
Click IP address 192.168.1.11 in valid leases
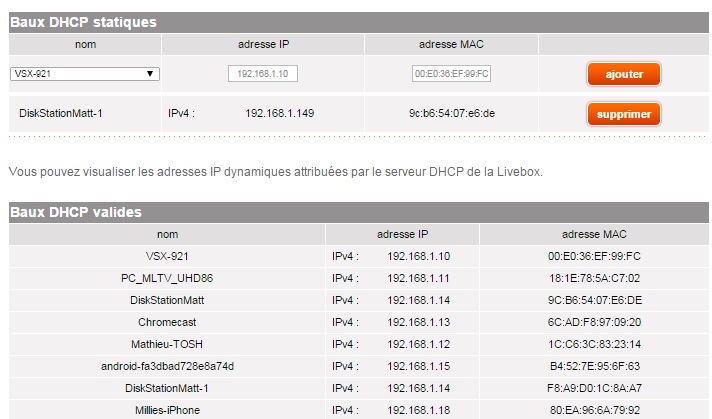click(x=419, y=278)
